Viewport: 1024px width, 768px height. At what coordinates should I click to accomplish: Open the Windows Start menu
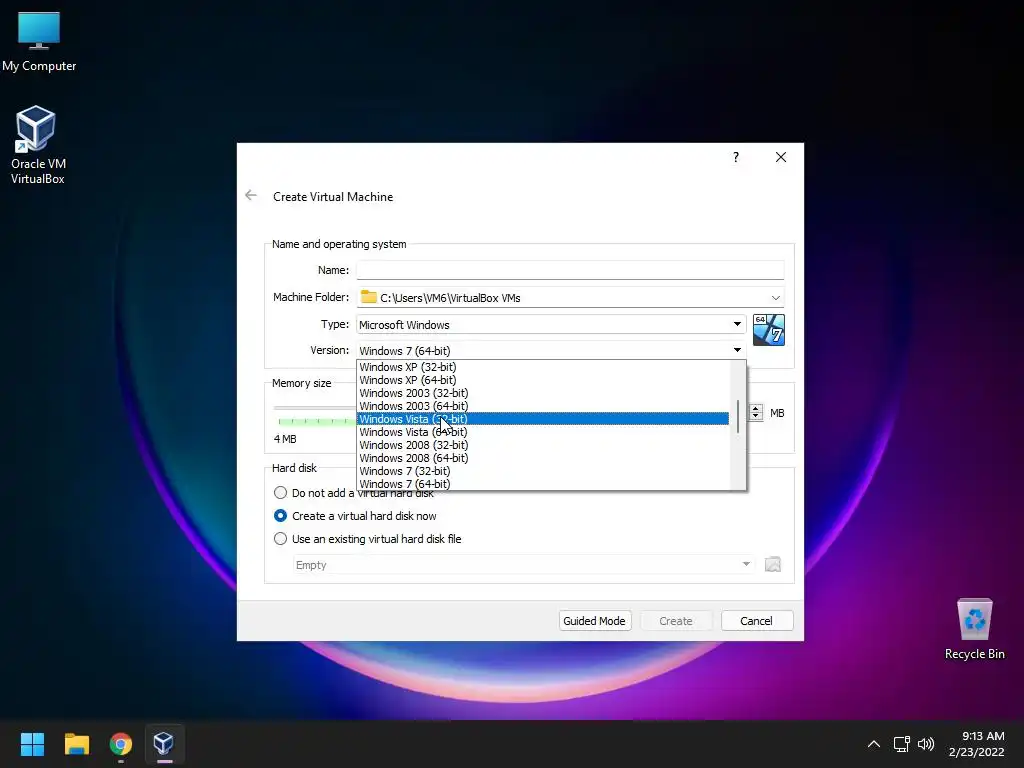[32, 744]
